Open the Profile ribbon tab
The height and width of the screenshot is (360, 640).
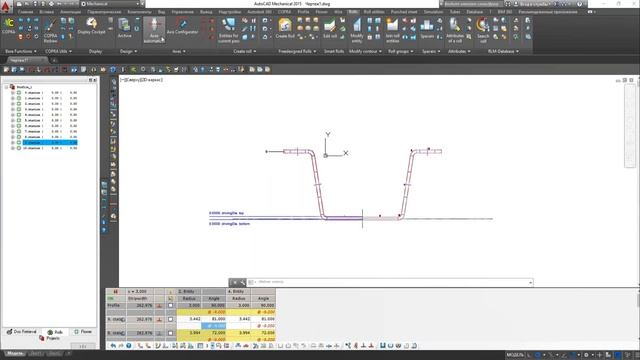(303, 12)
